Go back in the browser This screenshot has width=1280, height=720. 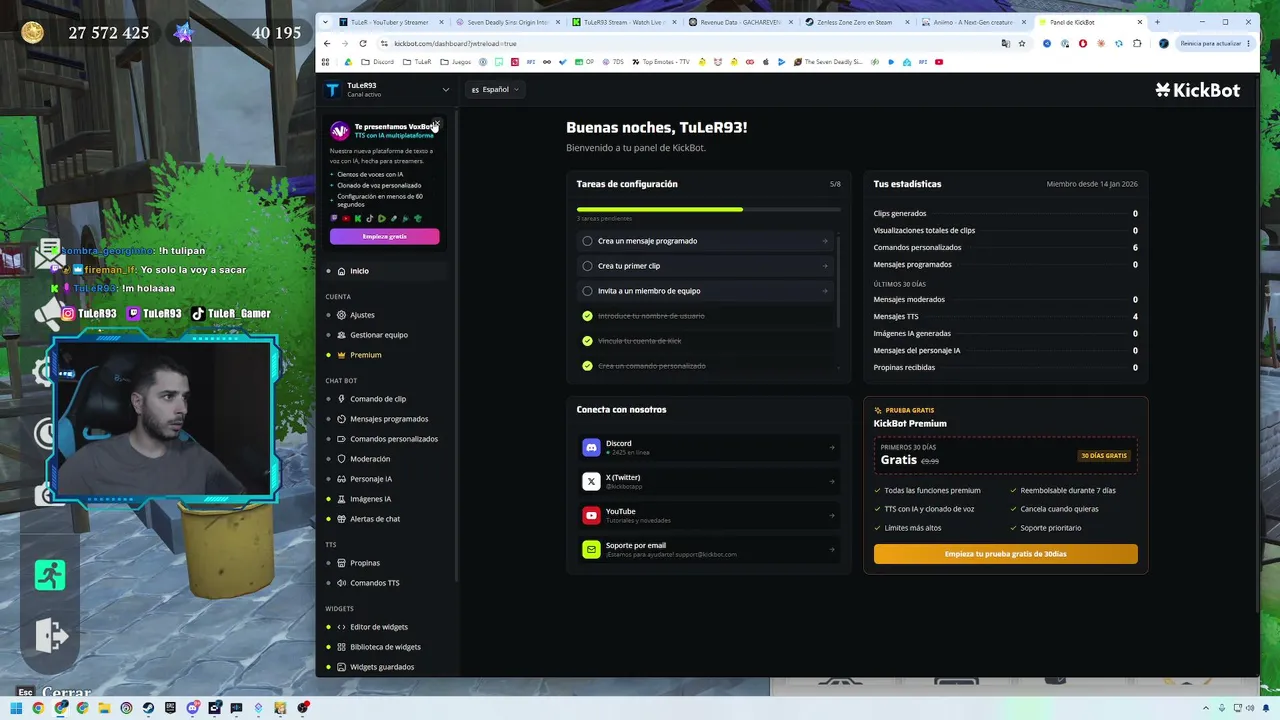327,43
